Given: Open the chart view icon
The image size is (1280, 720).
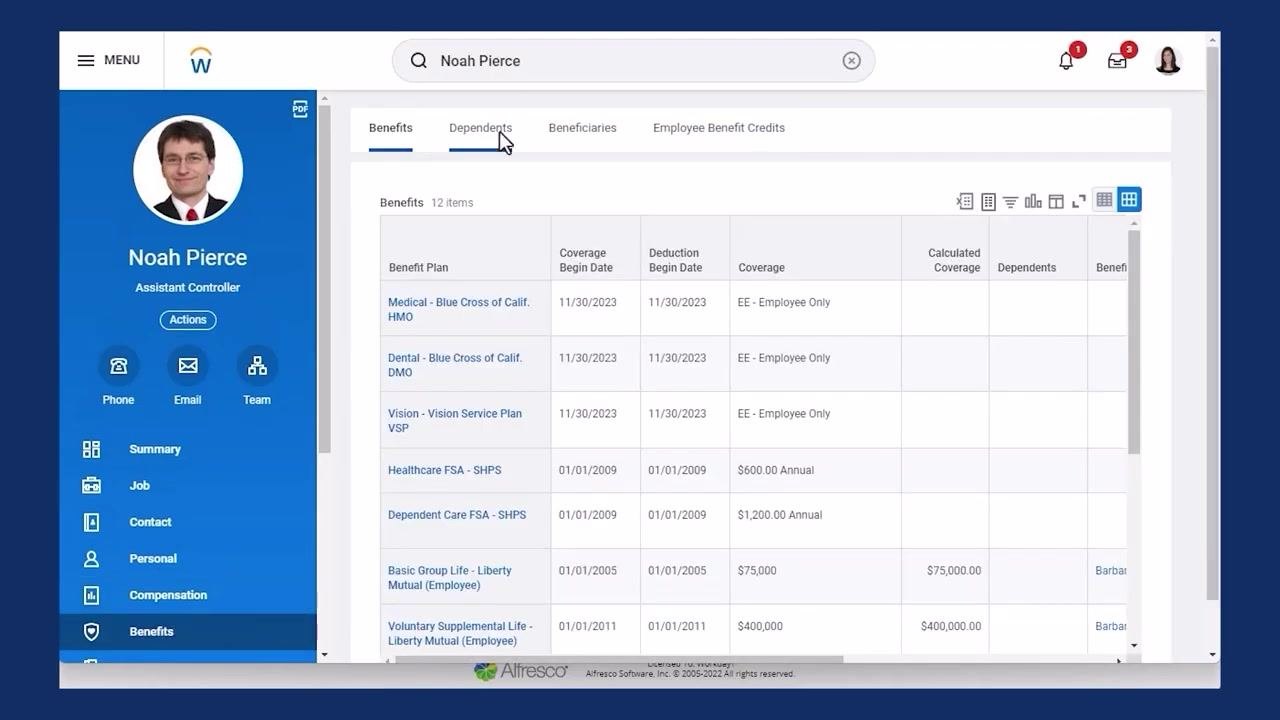Looking at the screenshot, I should pos(1033,201).
